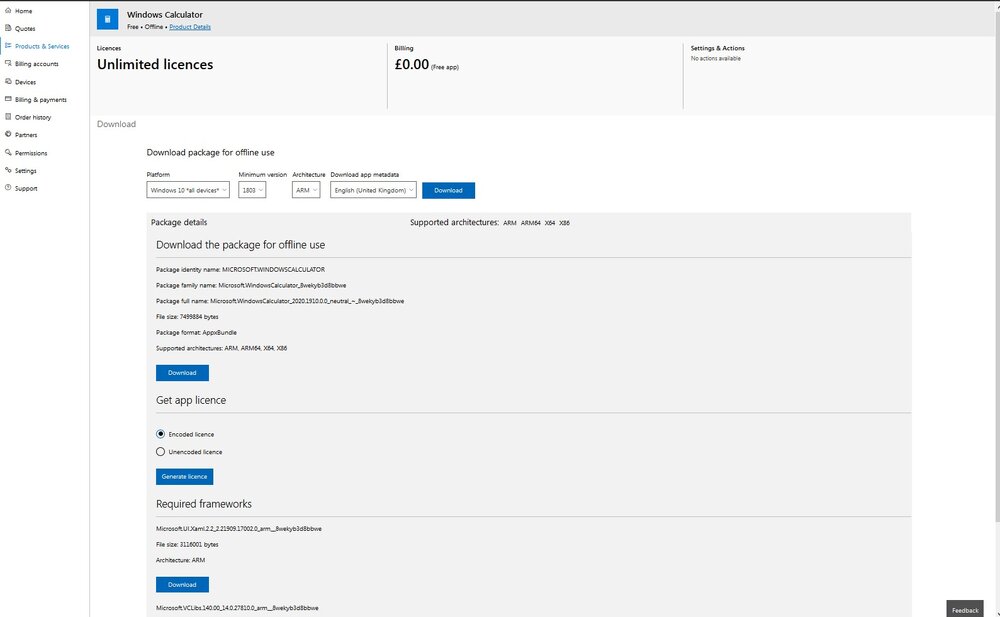This screenshot has width=1000, height=617.
Task: Click the £0.00 billing amount
Action: (412, 64)
